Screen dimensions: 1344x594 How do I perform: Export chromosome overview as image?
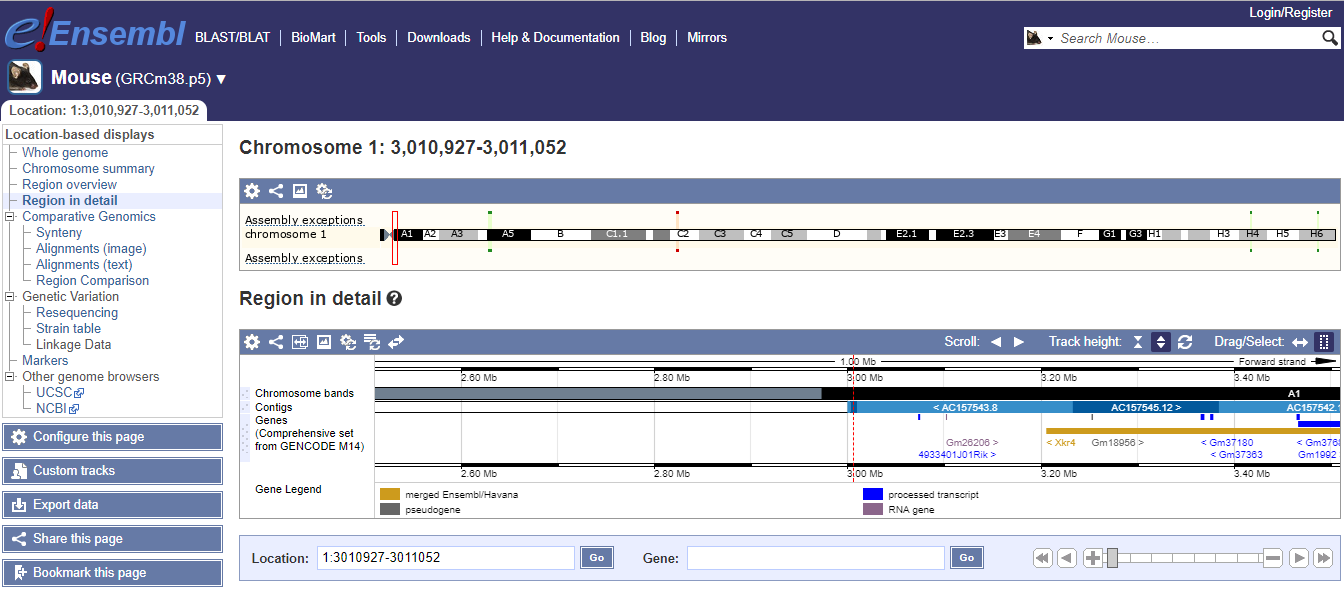[300, 191]
